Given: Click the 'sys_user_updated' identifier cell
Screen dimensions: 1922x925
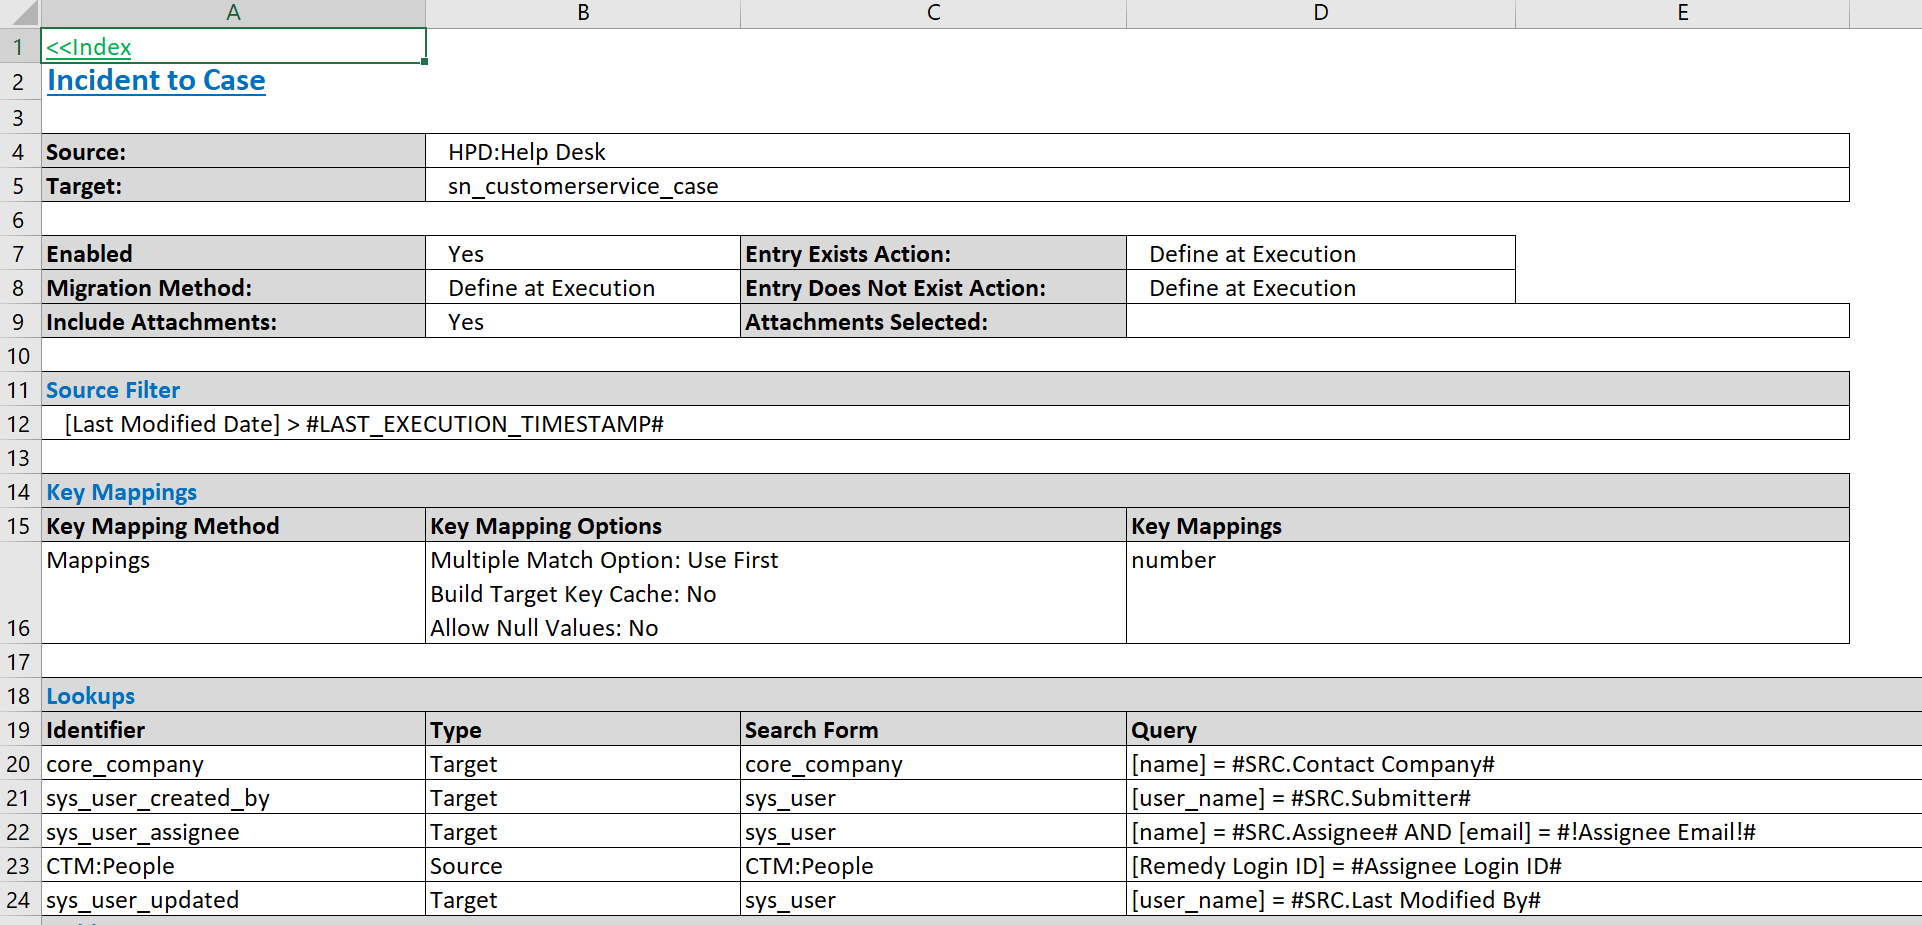Looking at the screenshot, I should point(233,900).
